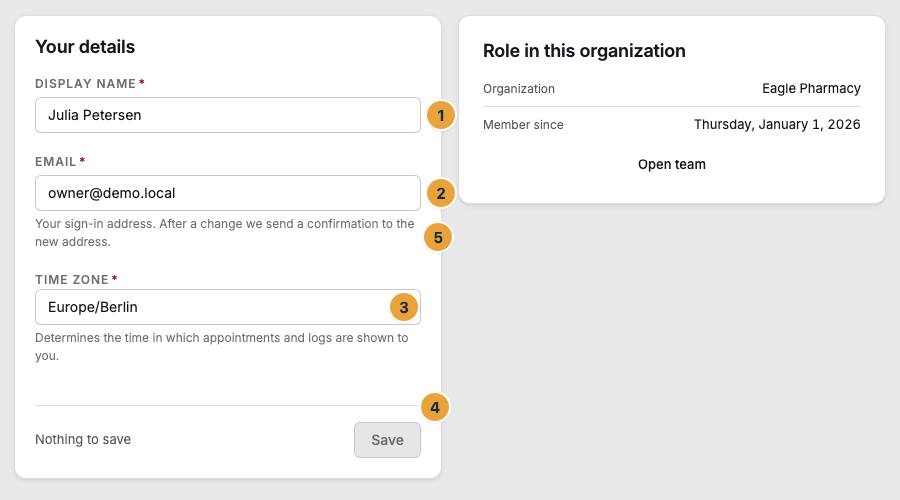Click the email sign-in address help text

224,232
